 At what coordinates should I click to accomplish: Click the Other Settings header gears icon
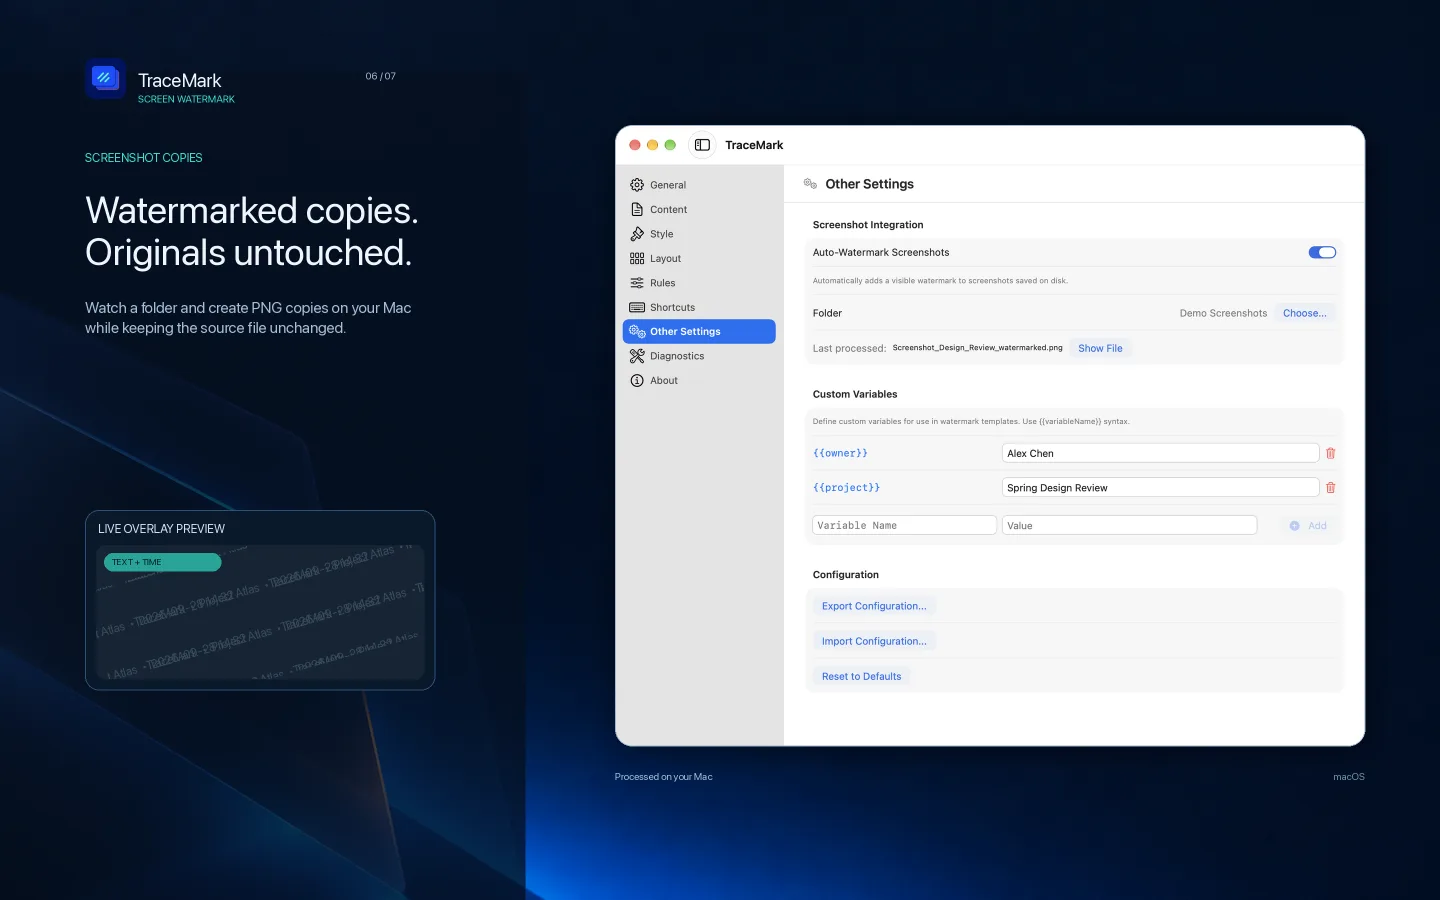(x=810, y=184)
